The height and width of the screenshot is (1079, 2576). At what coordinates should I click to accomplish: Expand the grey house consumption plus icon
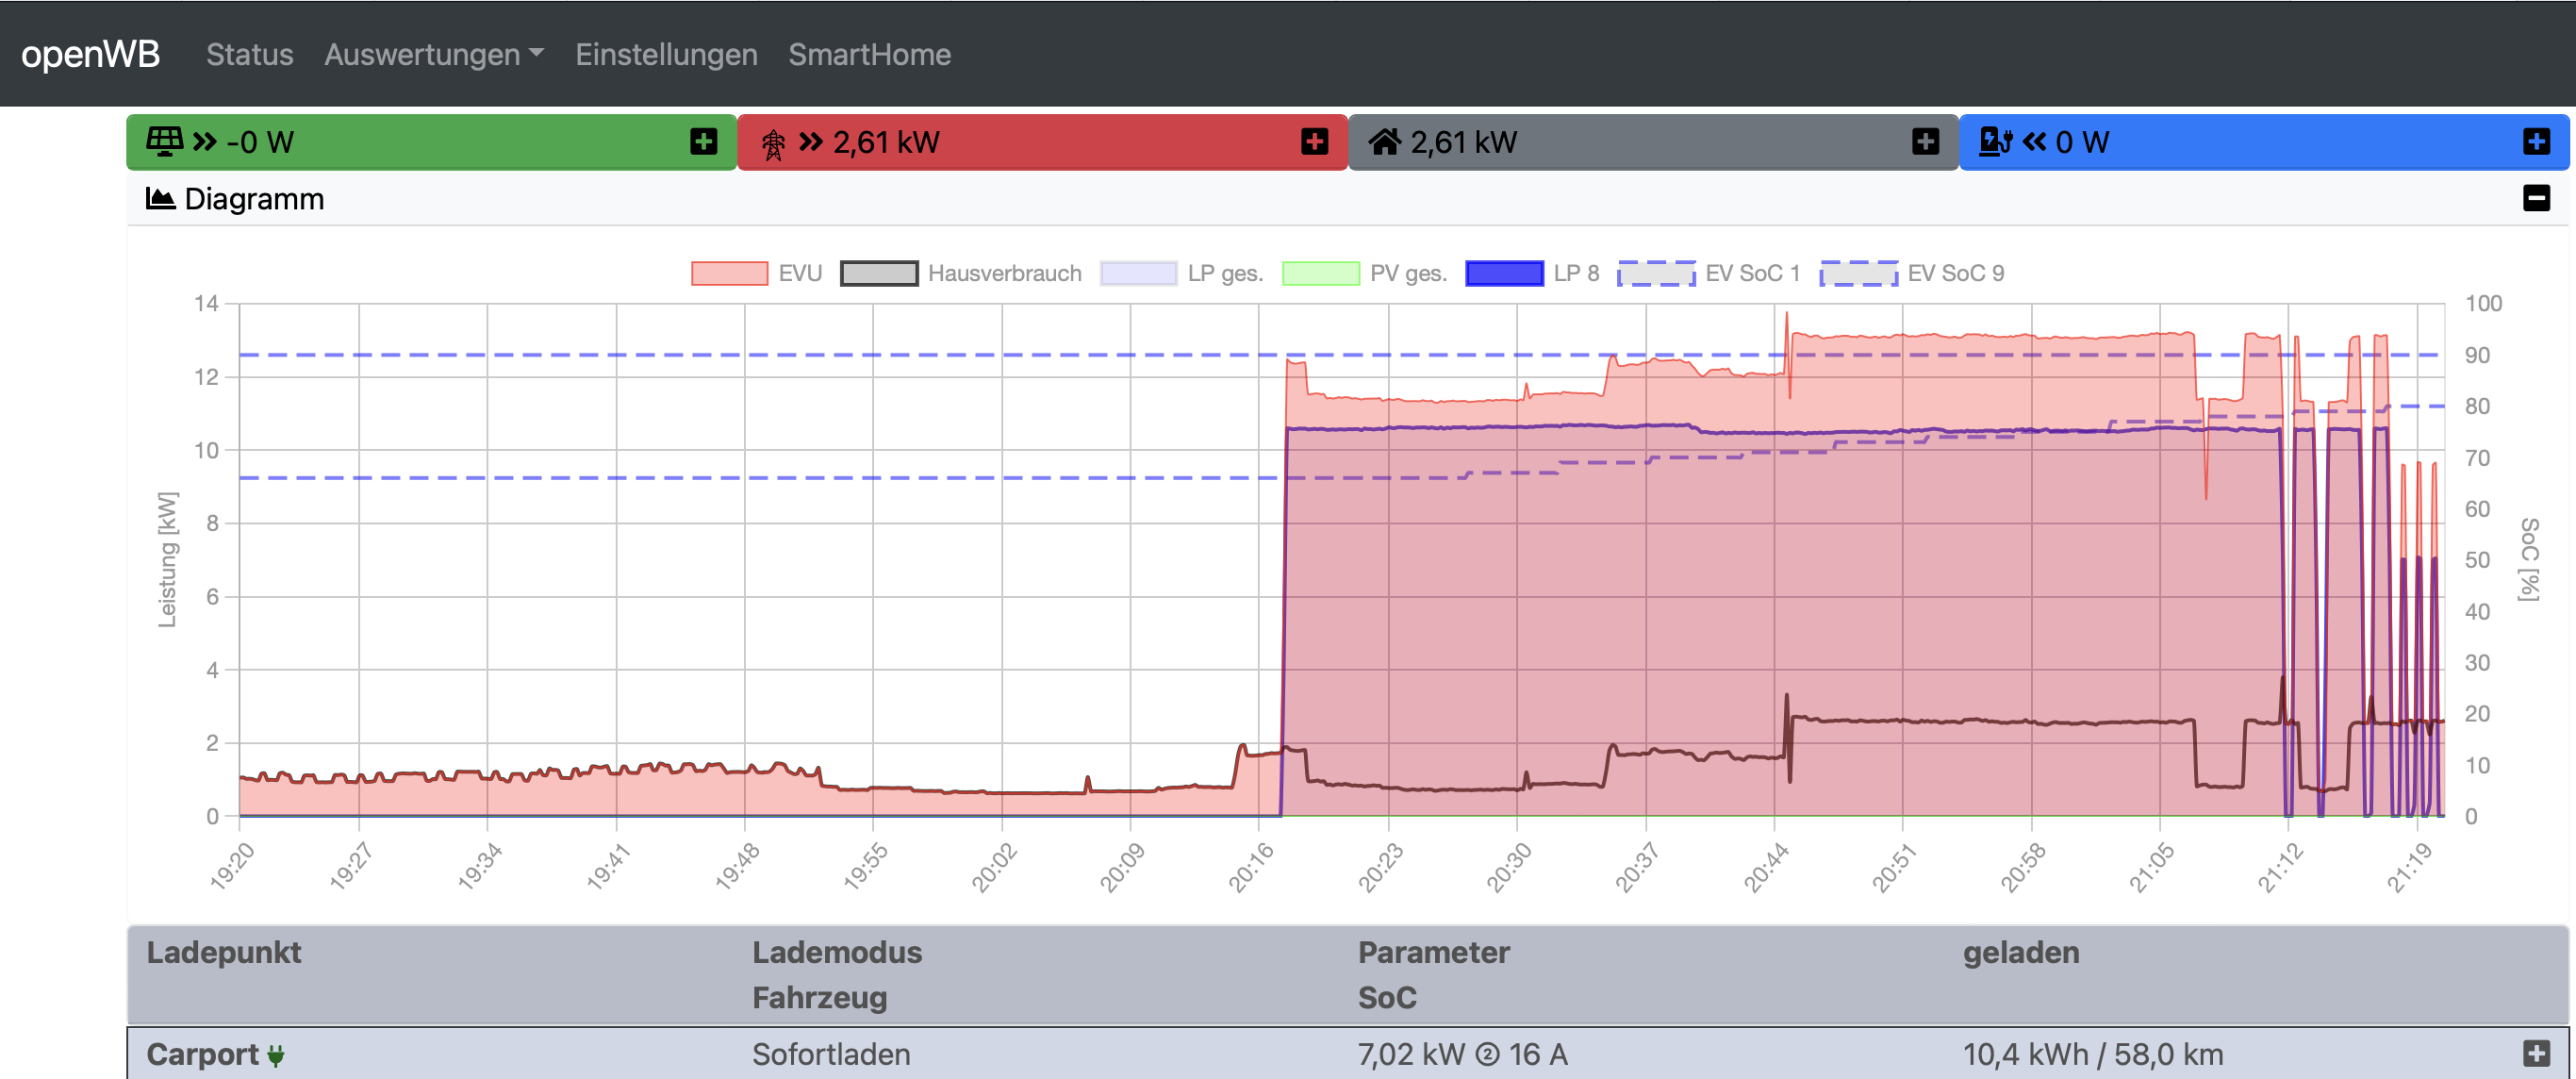coord(1925,142)
